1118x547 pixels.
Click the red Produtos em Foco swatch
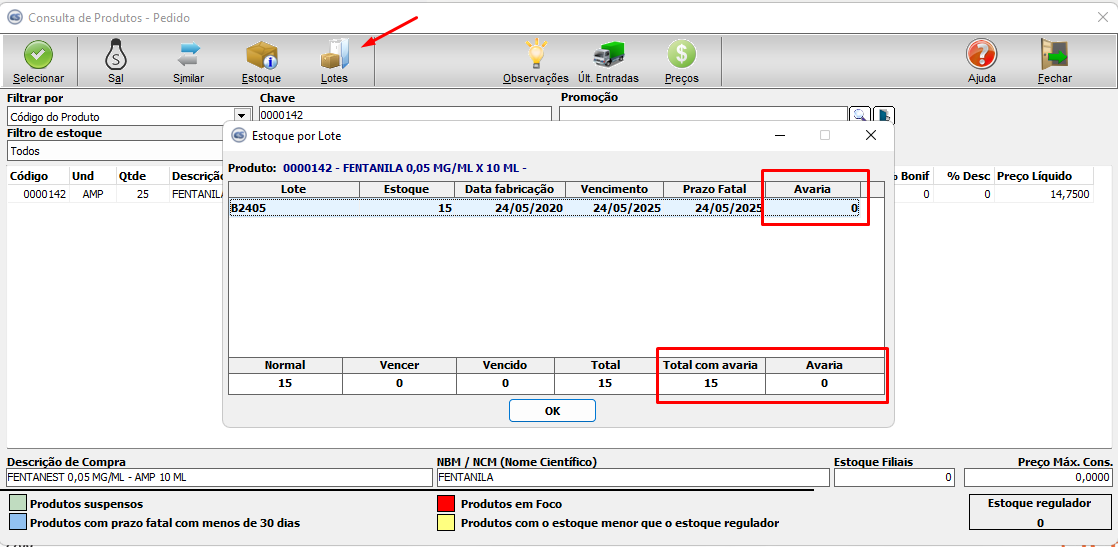pyautogui.click(x=447, y=504)
